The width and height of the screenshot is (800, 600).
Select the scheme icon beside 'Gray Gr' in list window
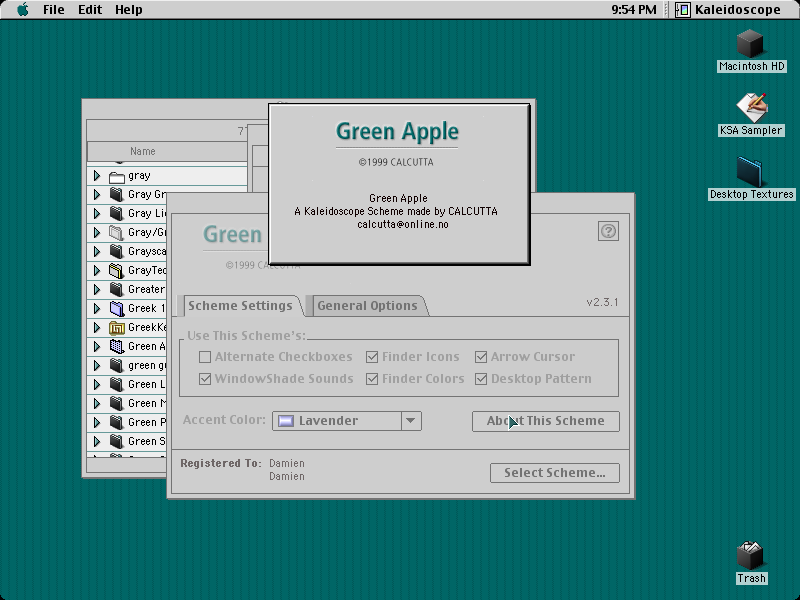[117, 194]
